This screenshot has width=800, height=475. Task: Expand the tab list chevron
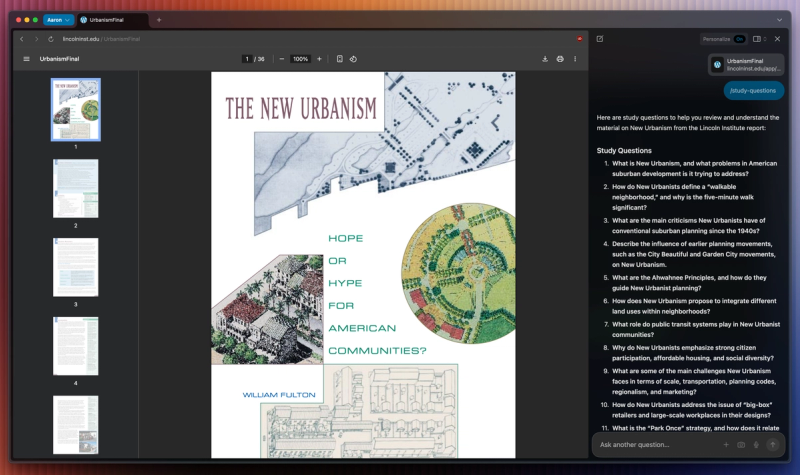[x=779, y=20]
